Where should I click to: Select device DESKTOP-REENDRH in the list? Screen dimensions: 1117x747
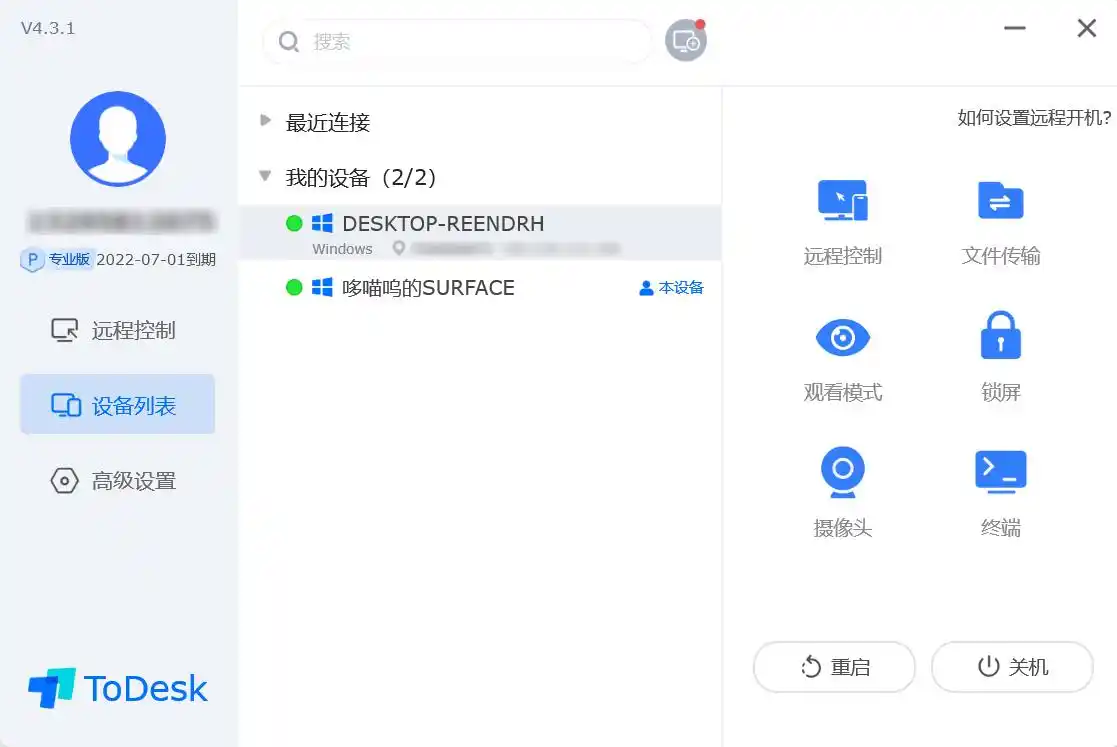(480, 233)
